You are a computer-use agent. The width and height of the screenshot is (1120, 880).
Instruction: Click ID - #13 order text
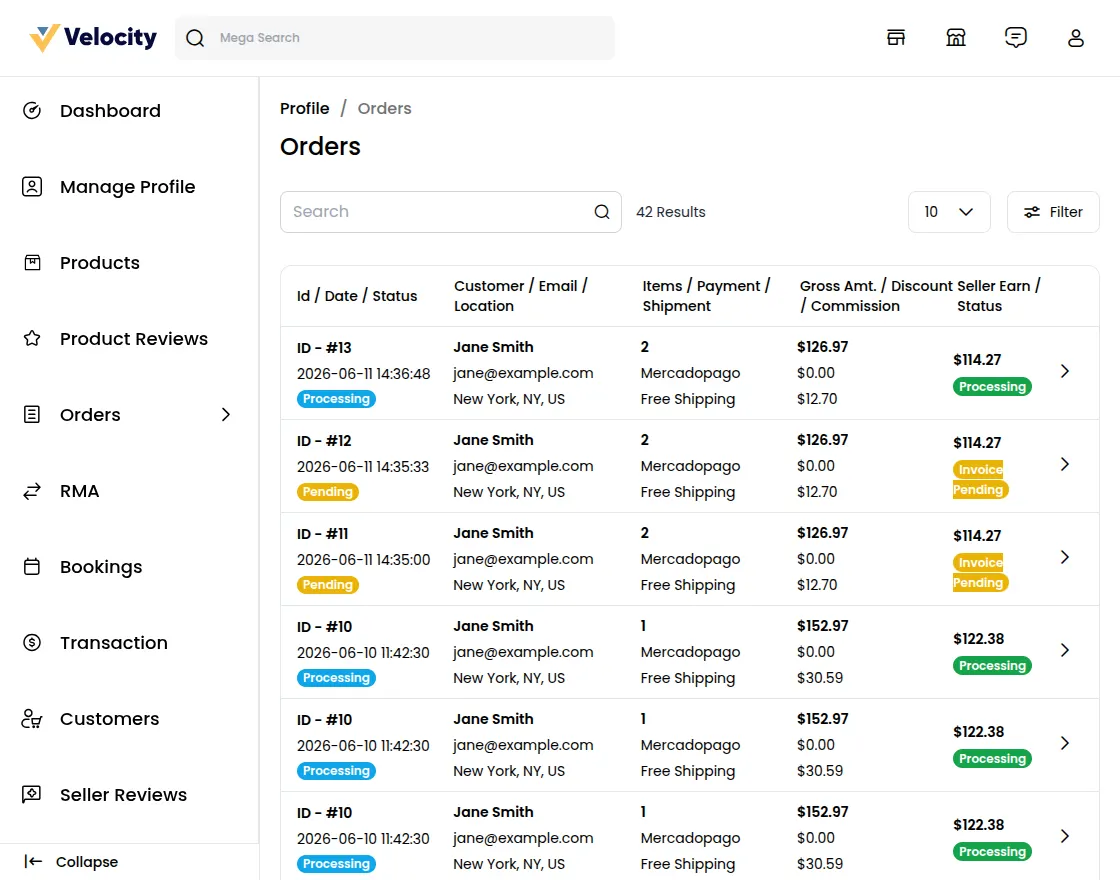point(324,348)
